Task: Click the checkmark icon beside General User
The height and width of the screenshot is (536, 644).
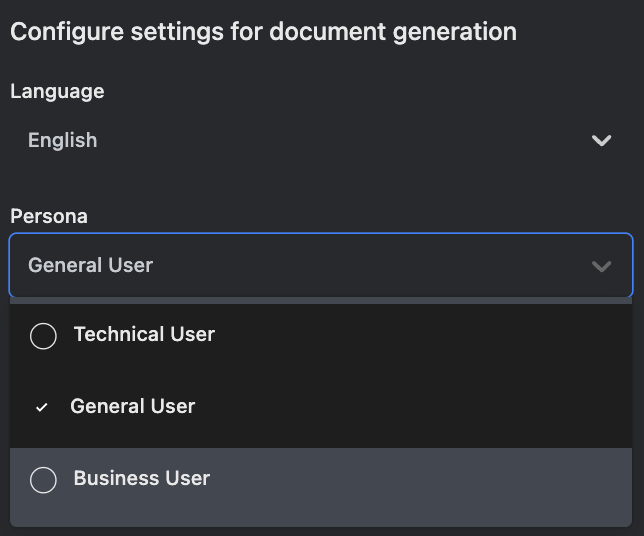Action: tap(41, 407)
